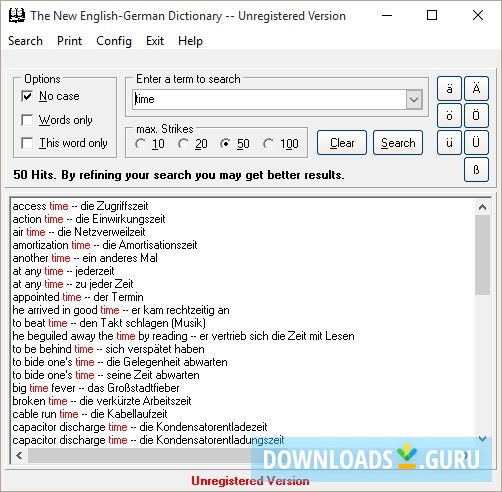
Task: Close the dictionary window
Action: coord(478,15)
